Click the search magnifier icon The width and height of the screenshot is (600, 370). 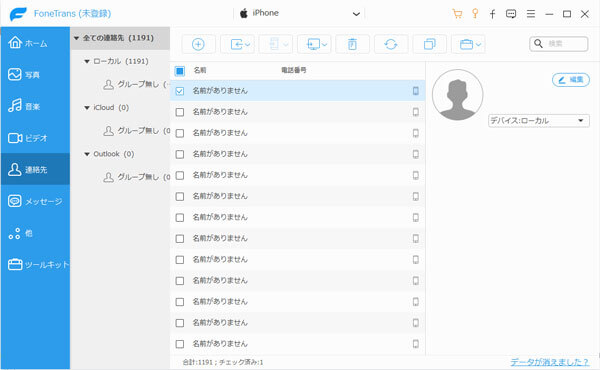point(538,44)
